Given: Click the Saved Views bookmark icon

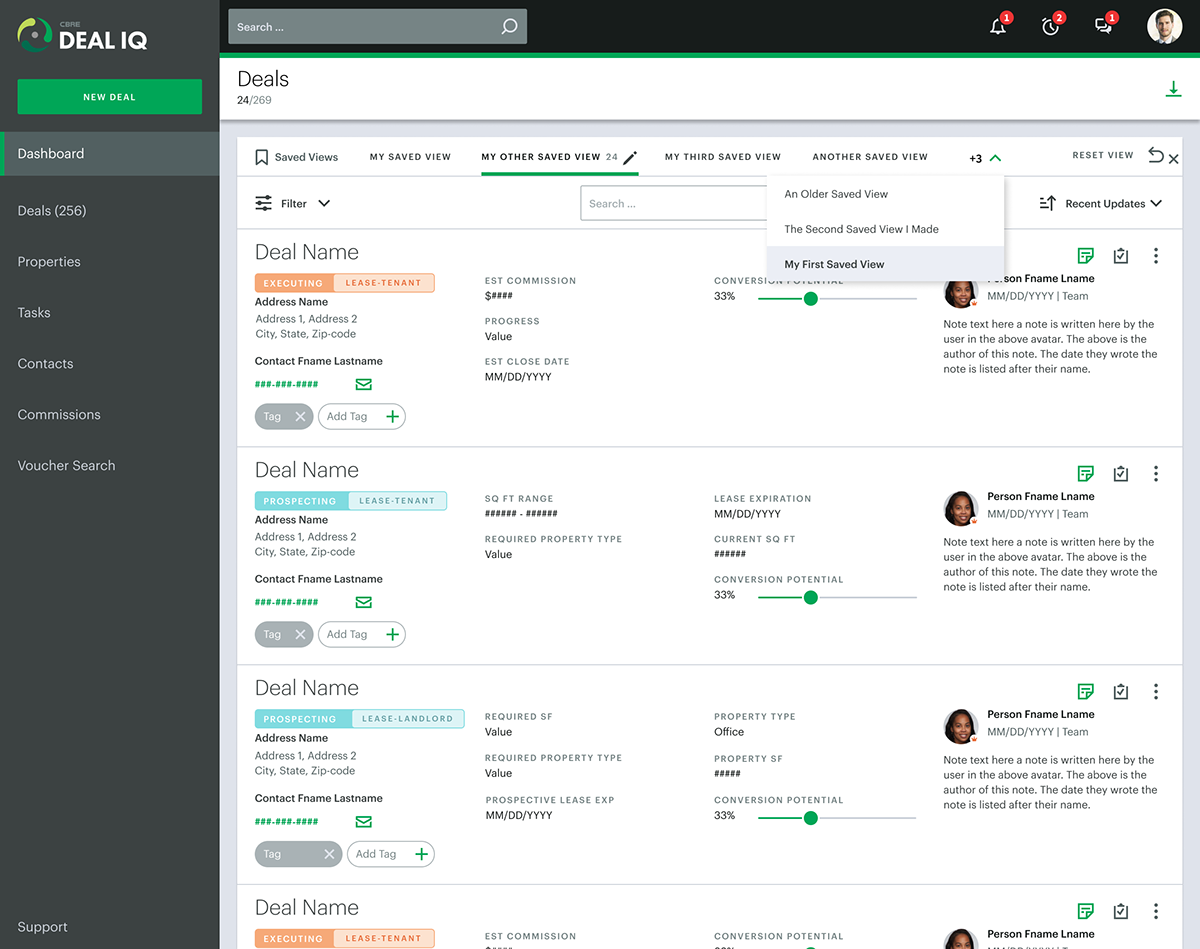Looking at the screenshot, I should click(x=262, y=157).
